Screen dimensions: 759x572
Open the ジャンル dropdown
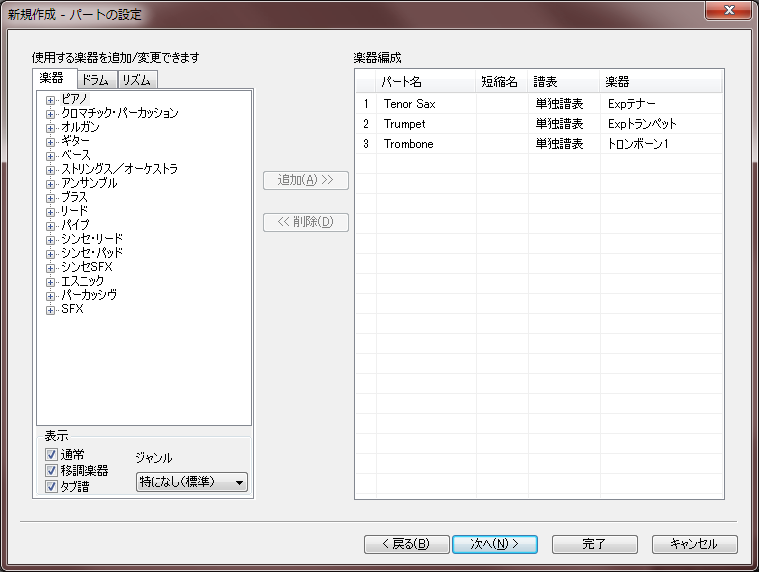(192, 482)
